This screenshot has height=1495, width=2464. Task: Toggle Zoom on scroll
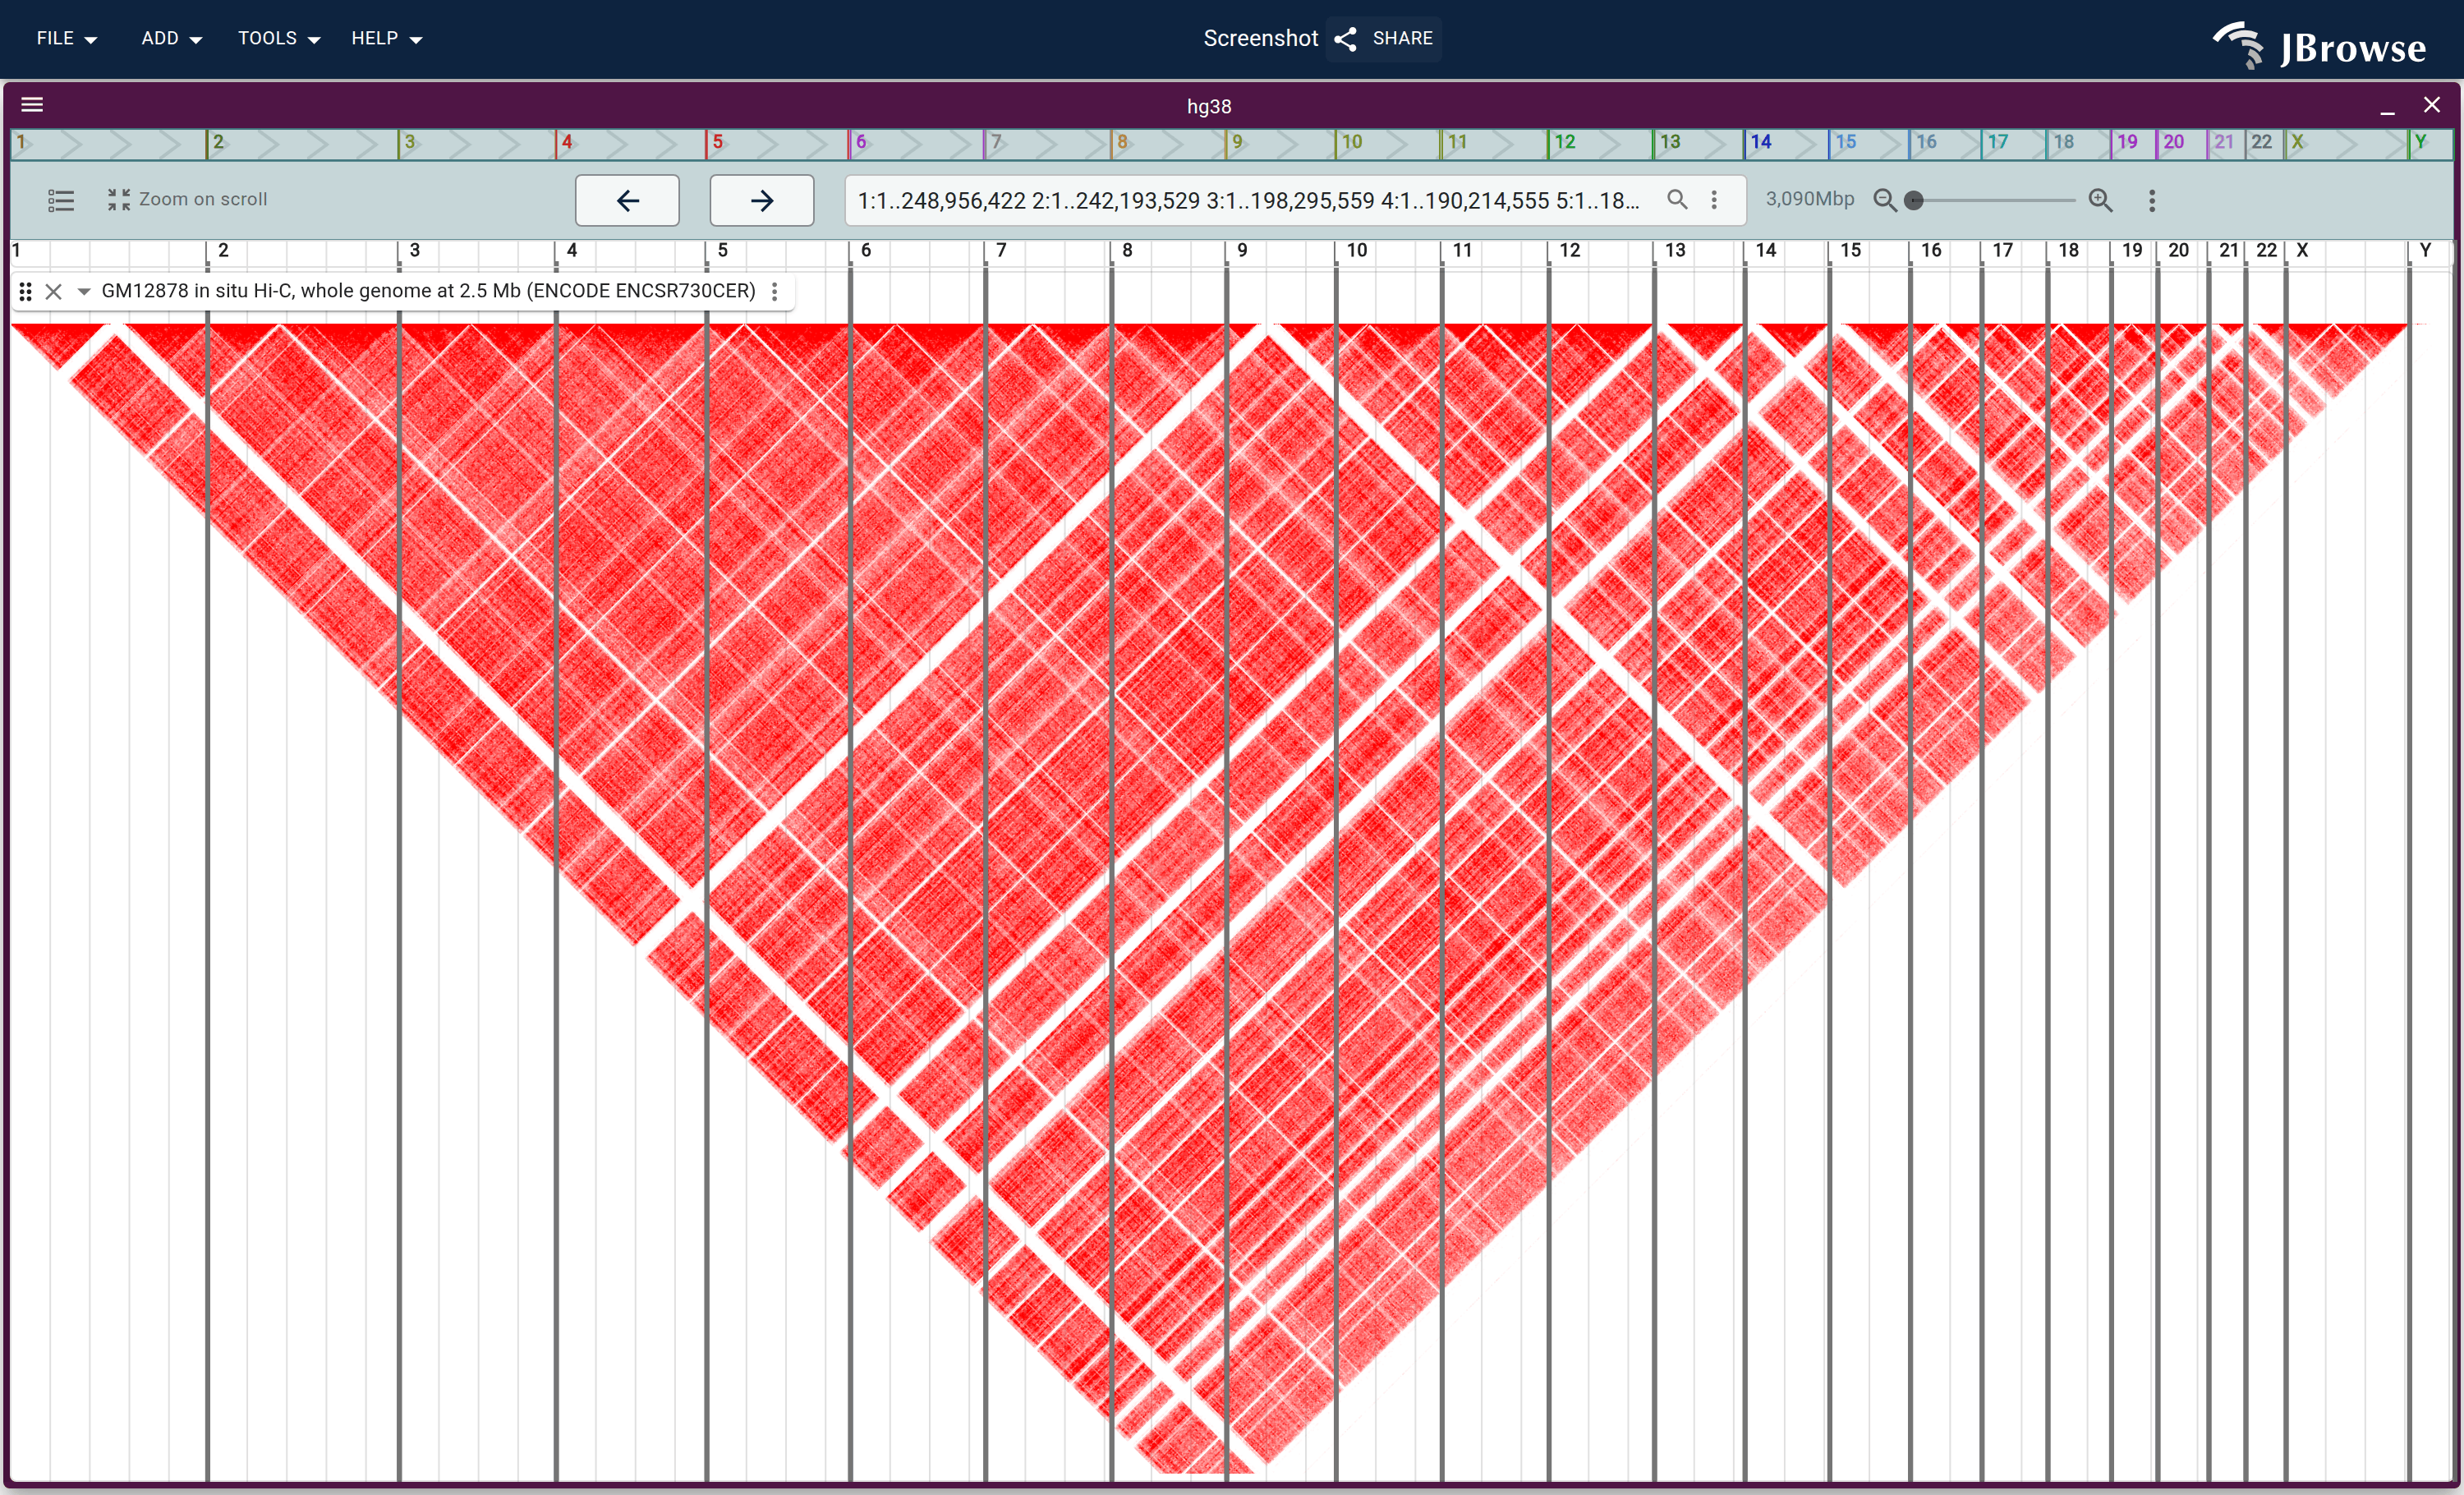[187, 199]
